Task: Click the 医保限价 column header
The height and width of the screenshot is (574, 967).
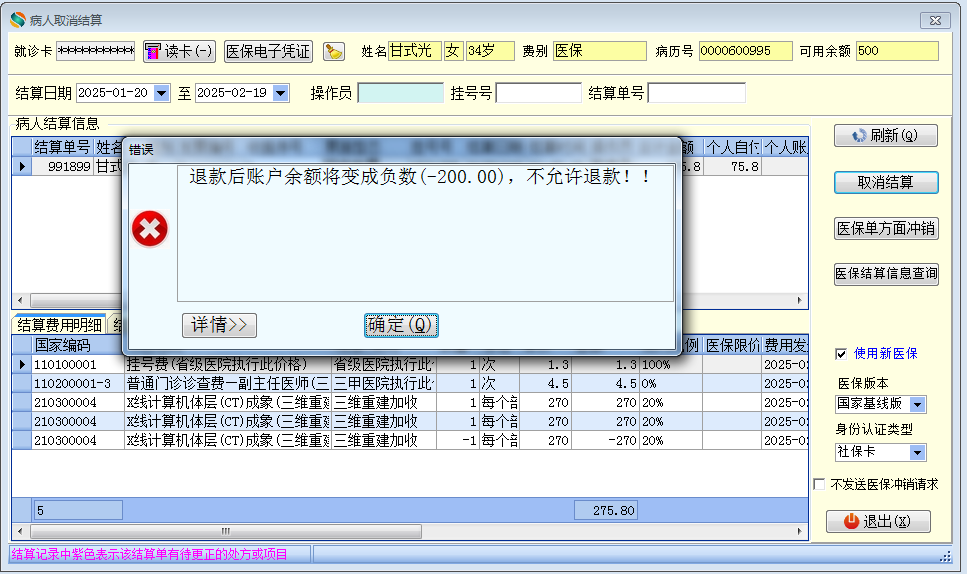Action: click(732, 345)
